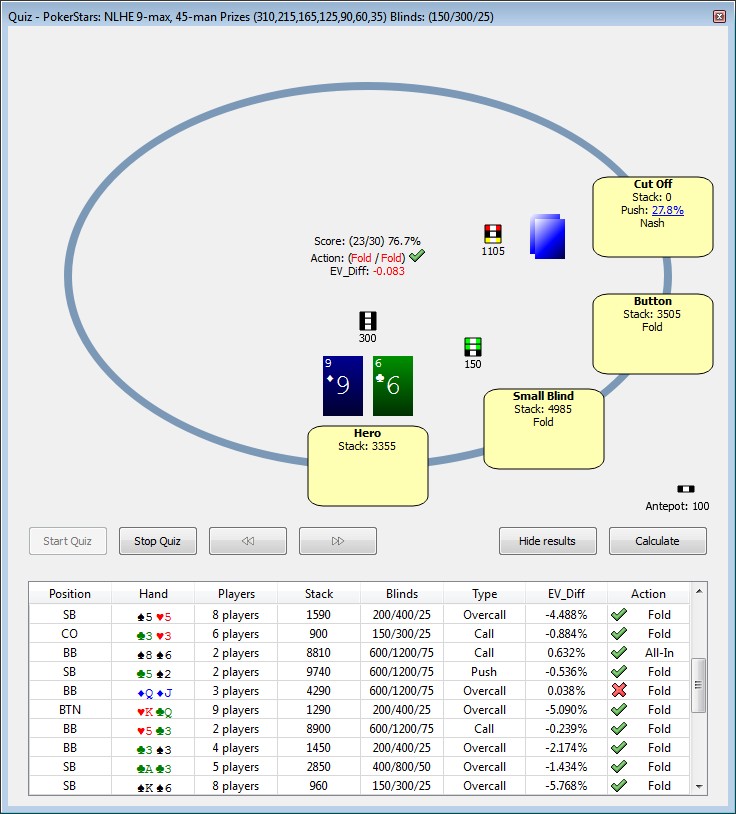The image size is (736, 814).
Task: Click EV_Diff value 0.632%
Action: (566, 653)
